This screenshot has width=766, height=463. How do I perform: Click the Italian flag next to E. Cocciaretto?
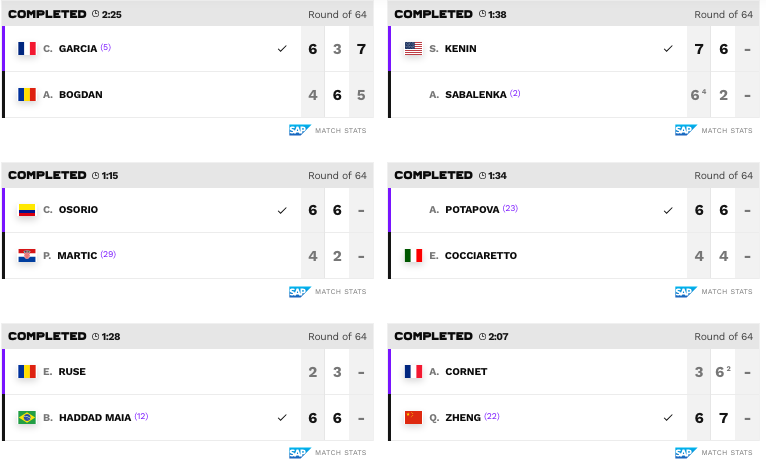point(413,255)
